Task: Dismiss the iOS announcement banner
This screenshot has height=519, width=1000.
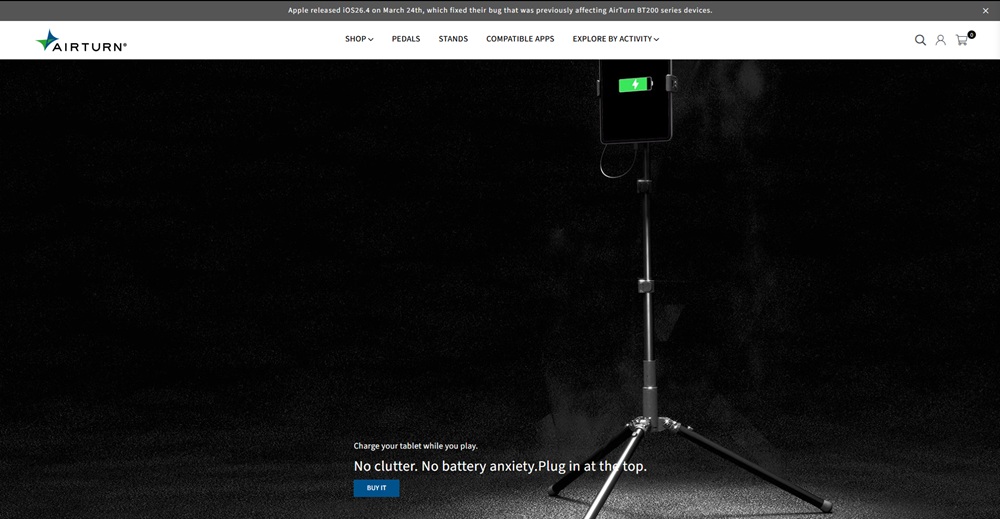Action: pos(985,10)
